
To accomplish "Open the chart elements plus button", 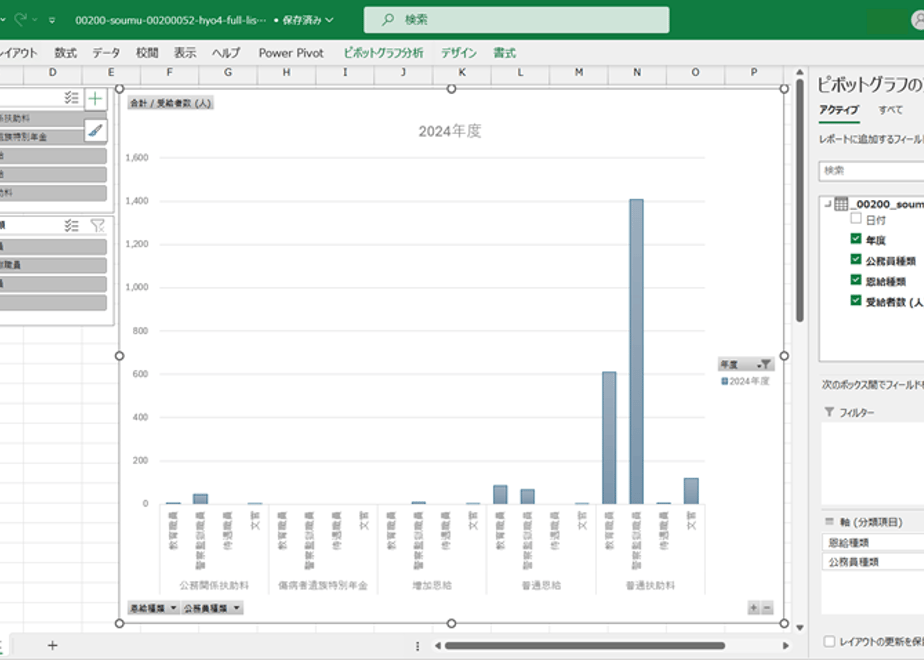I will (95, 98).
